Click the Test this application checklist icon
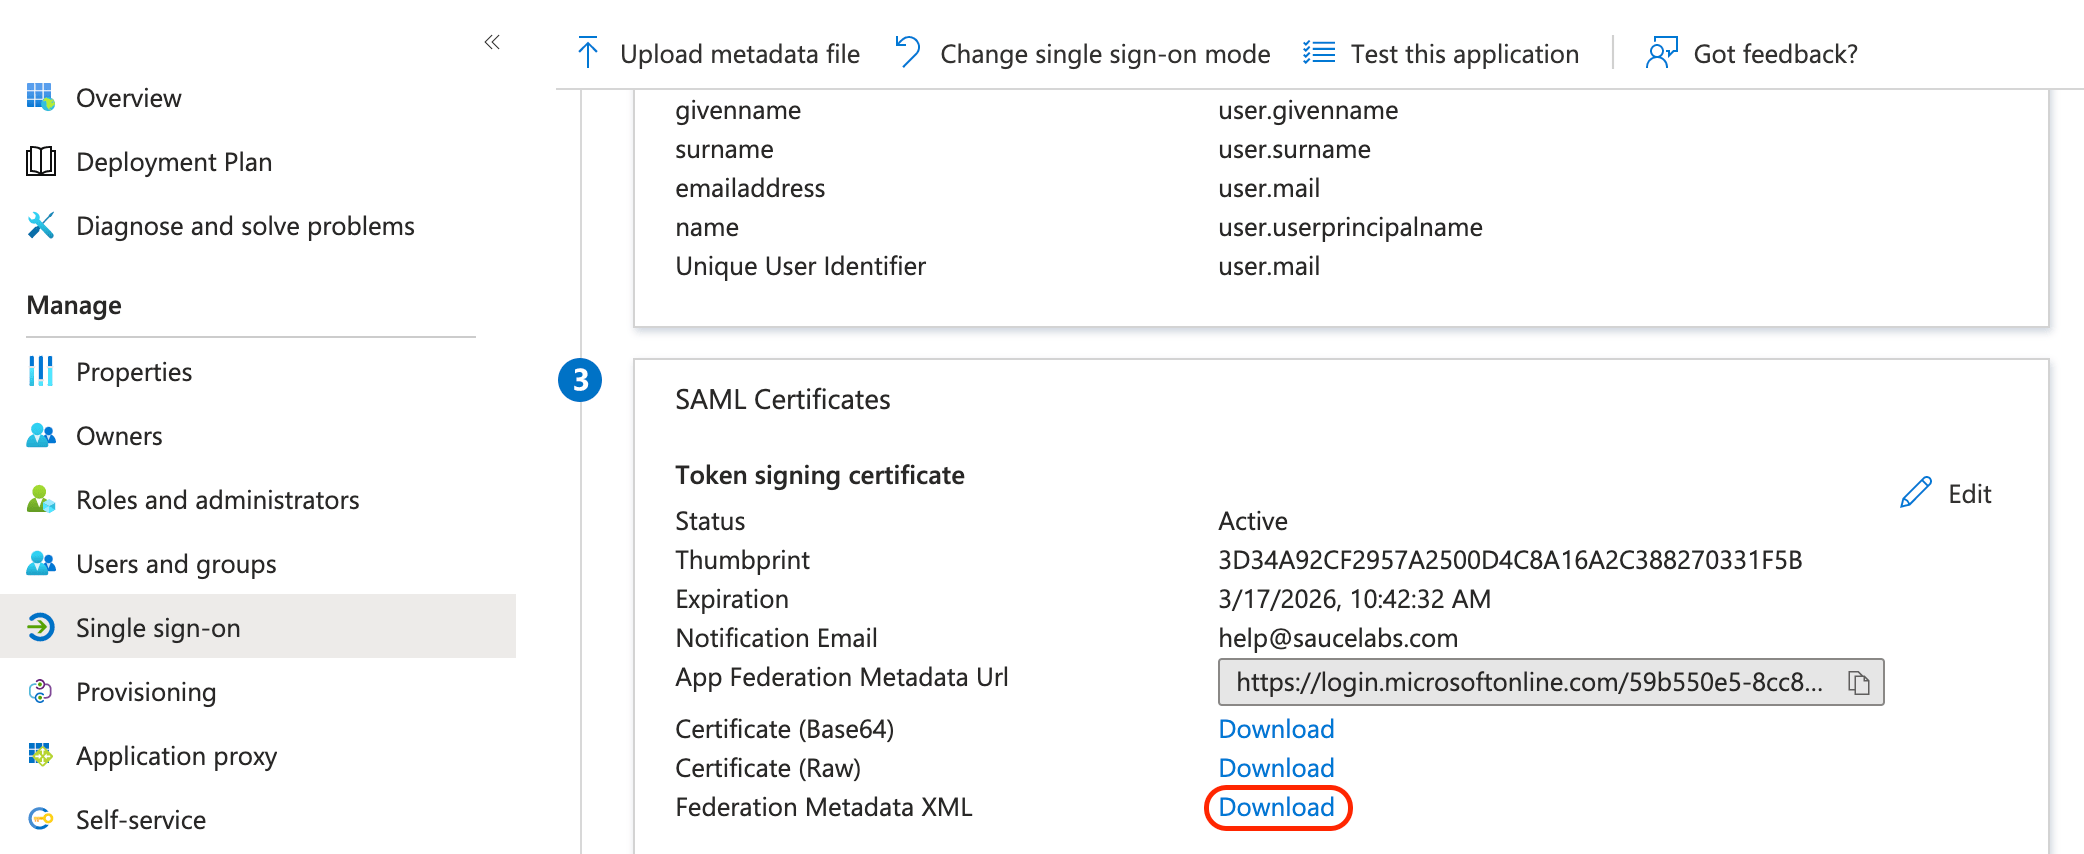 pos(1319,53)
